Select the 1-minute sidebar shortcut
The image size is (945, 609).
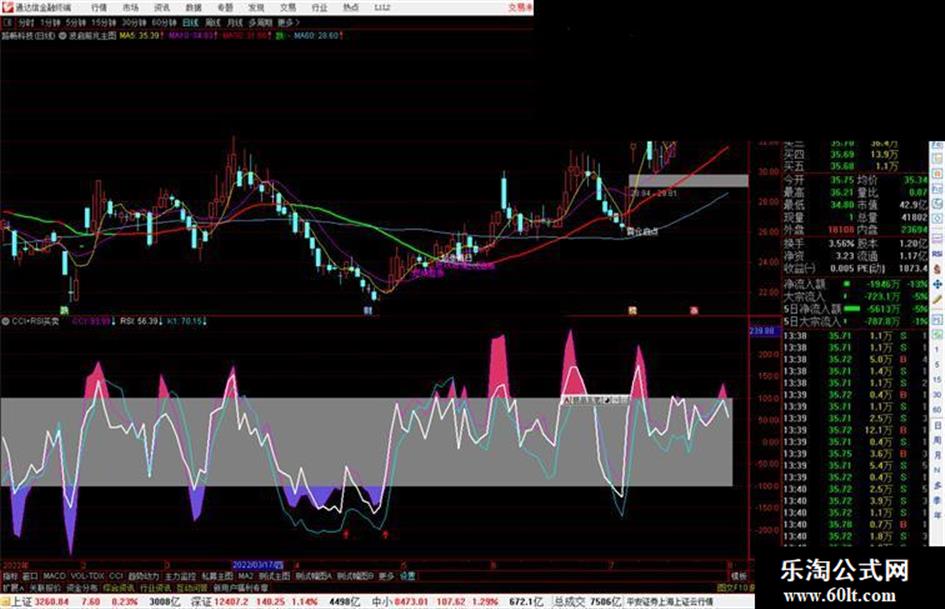(x=937, y=350)
